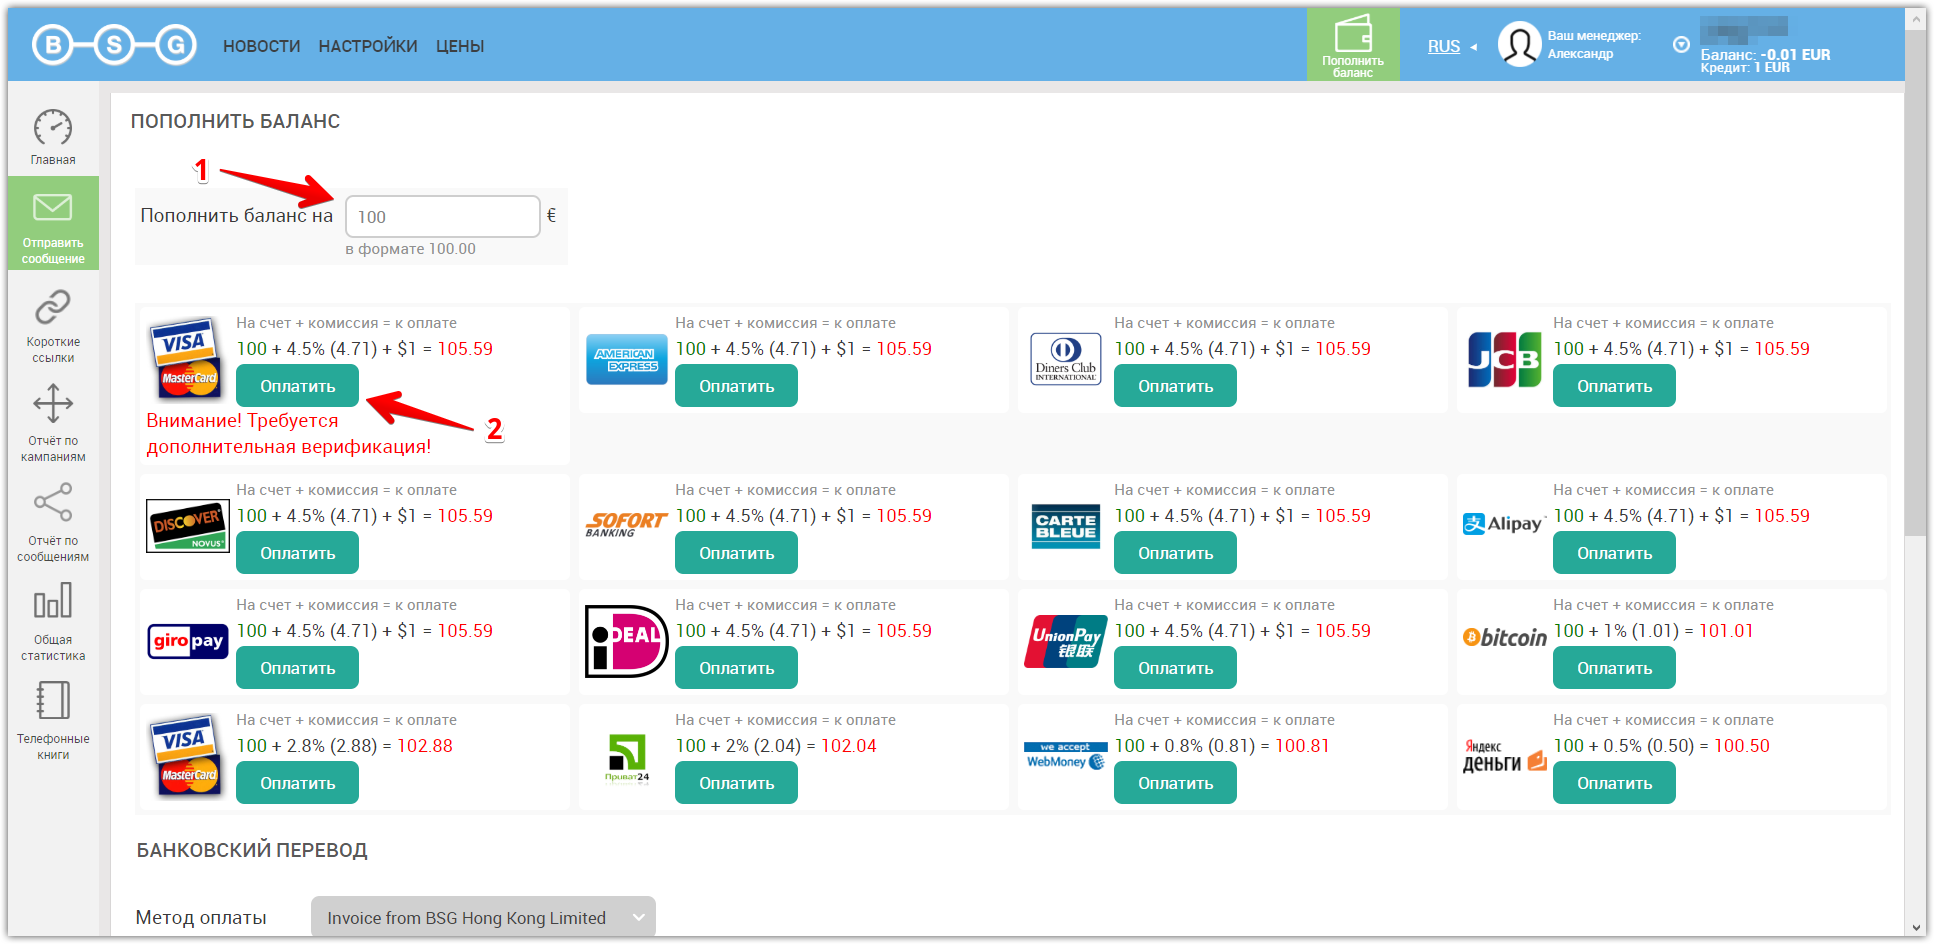Image resolution: width=1934 pixels, height=944 pixels.
Task: Open the НАСТРОЙКИ menu
Action: pos(368,46)
